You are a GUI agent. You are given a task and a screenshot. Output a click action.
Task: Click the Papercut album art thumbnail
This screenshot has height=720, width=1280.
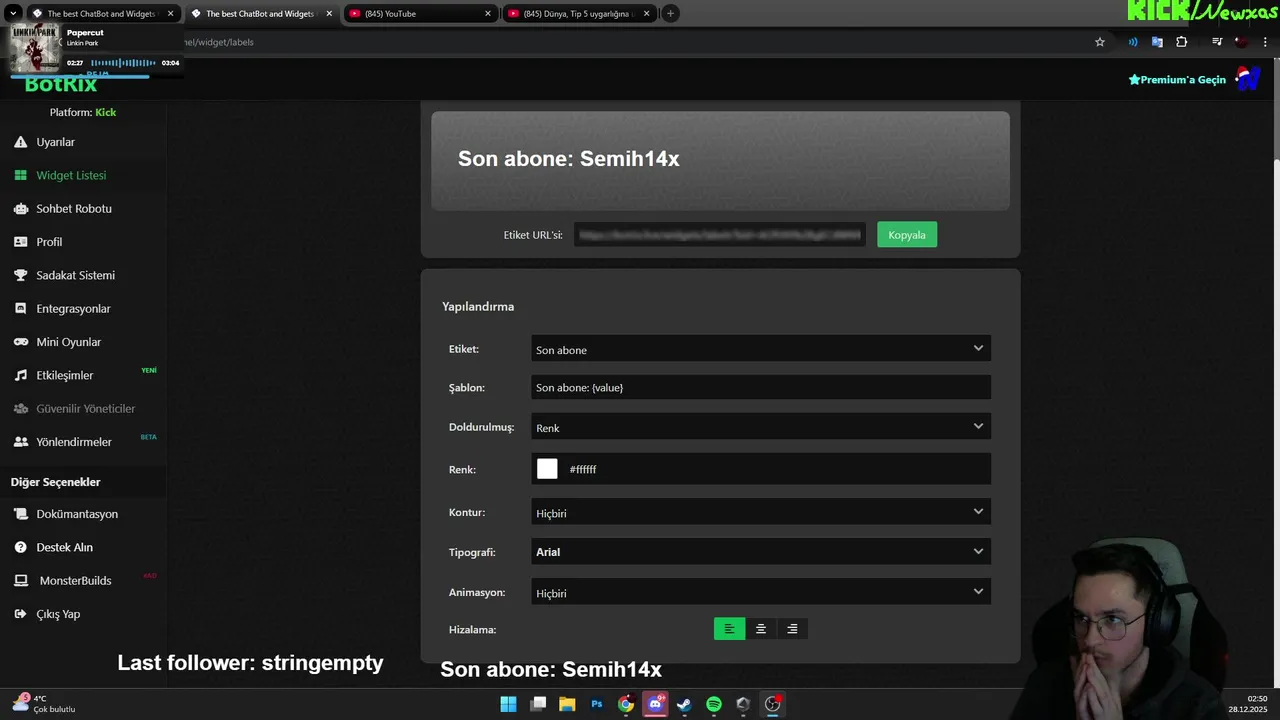[x=35, y=47]
